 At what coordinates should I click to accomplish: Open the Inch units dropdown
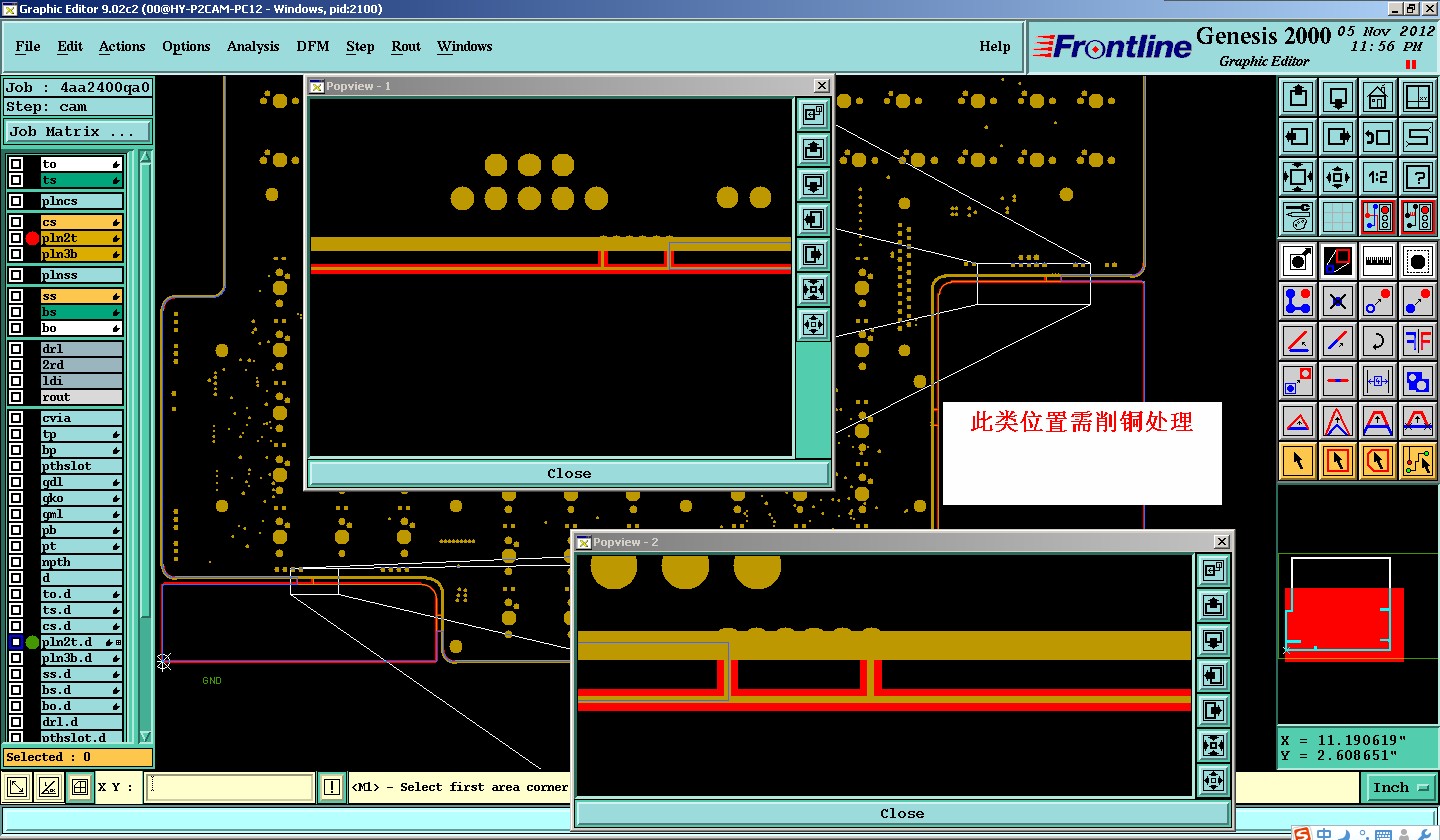pos(1399,787)
